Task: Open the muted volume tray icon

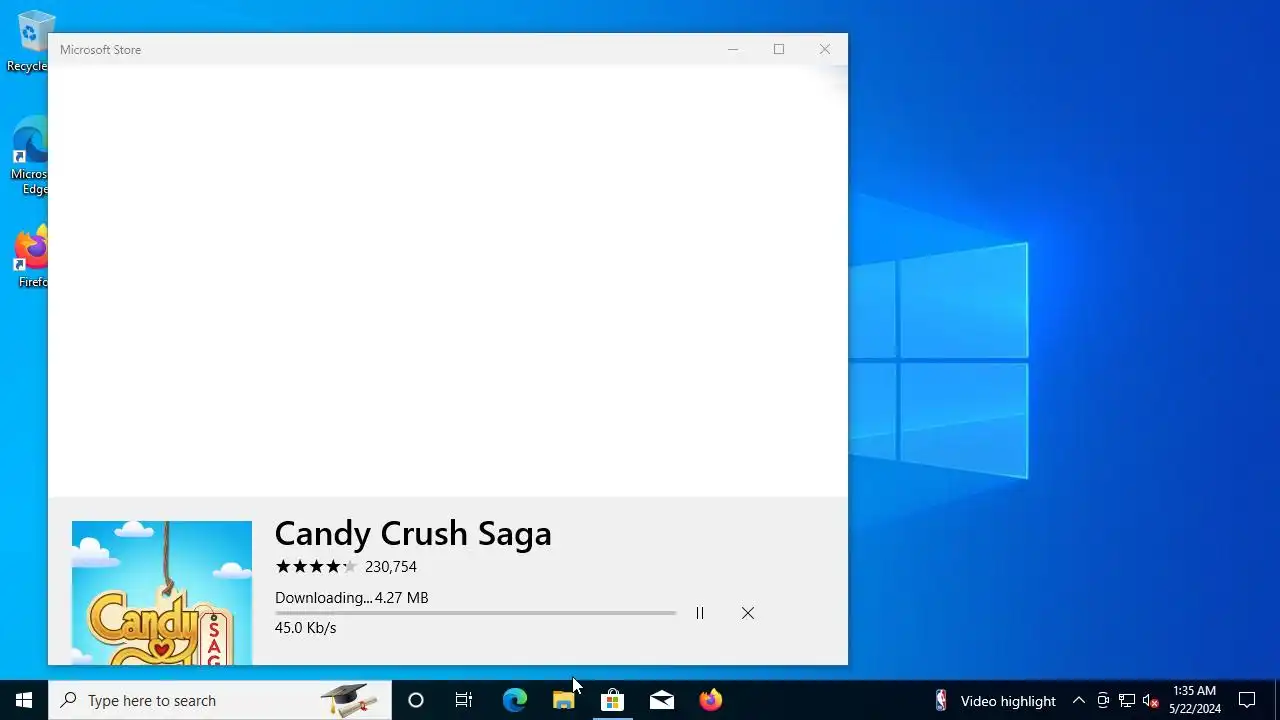Action: click(1151, 700)
